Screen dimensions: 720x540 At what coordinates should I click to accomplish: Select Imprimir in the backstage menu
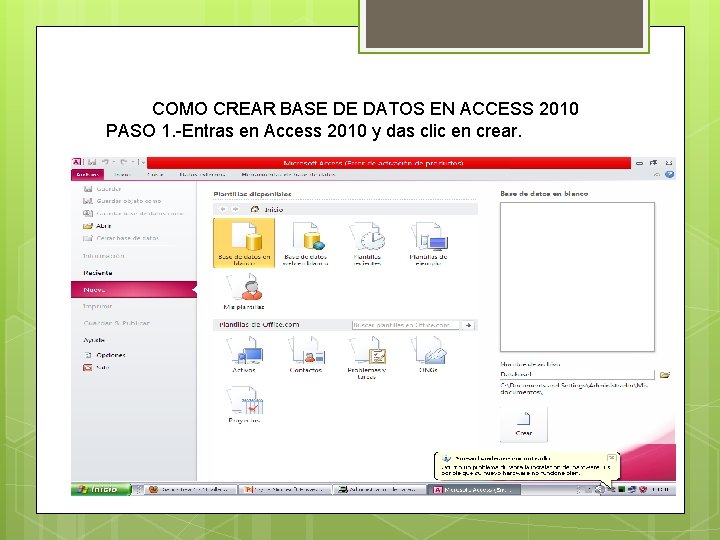pyautogui.click(x=97, y=306)
